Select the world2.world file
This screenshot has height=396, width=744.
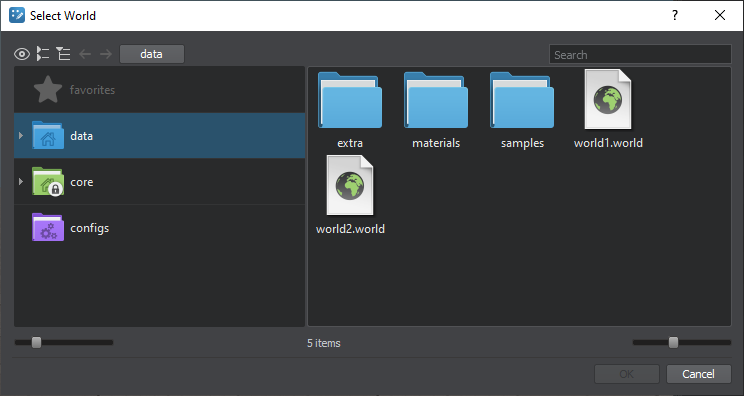[350, 195]
